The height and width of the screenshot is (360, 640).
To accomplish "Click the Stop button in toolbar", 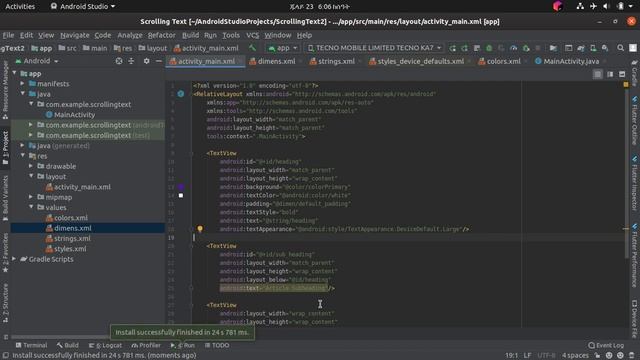I will (x=538, y=48).
